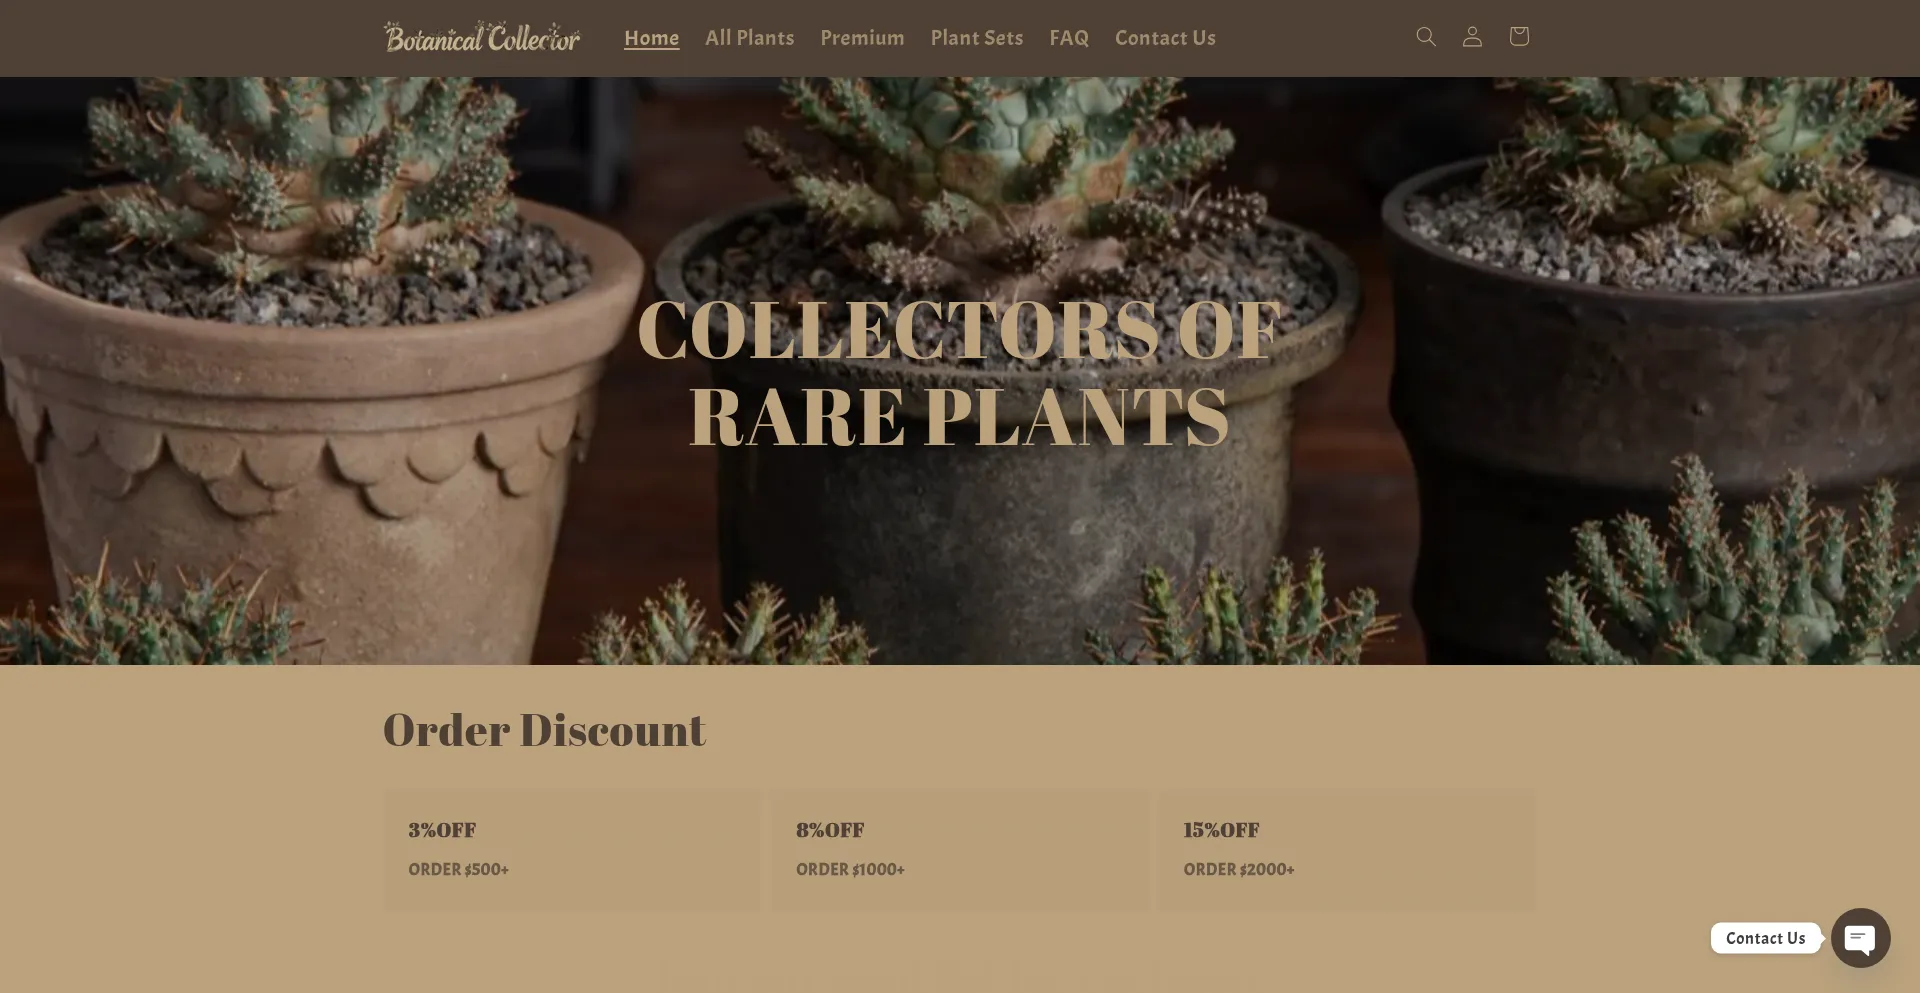Click the chat bubble widget icon
Image resolution: width=1920 pixels, height=993 pixels.
[x=1860, y=938]
